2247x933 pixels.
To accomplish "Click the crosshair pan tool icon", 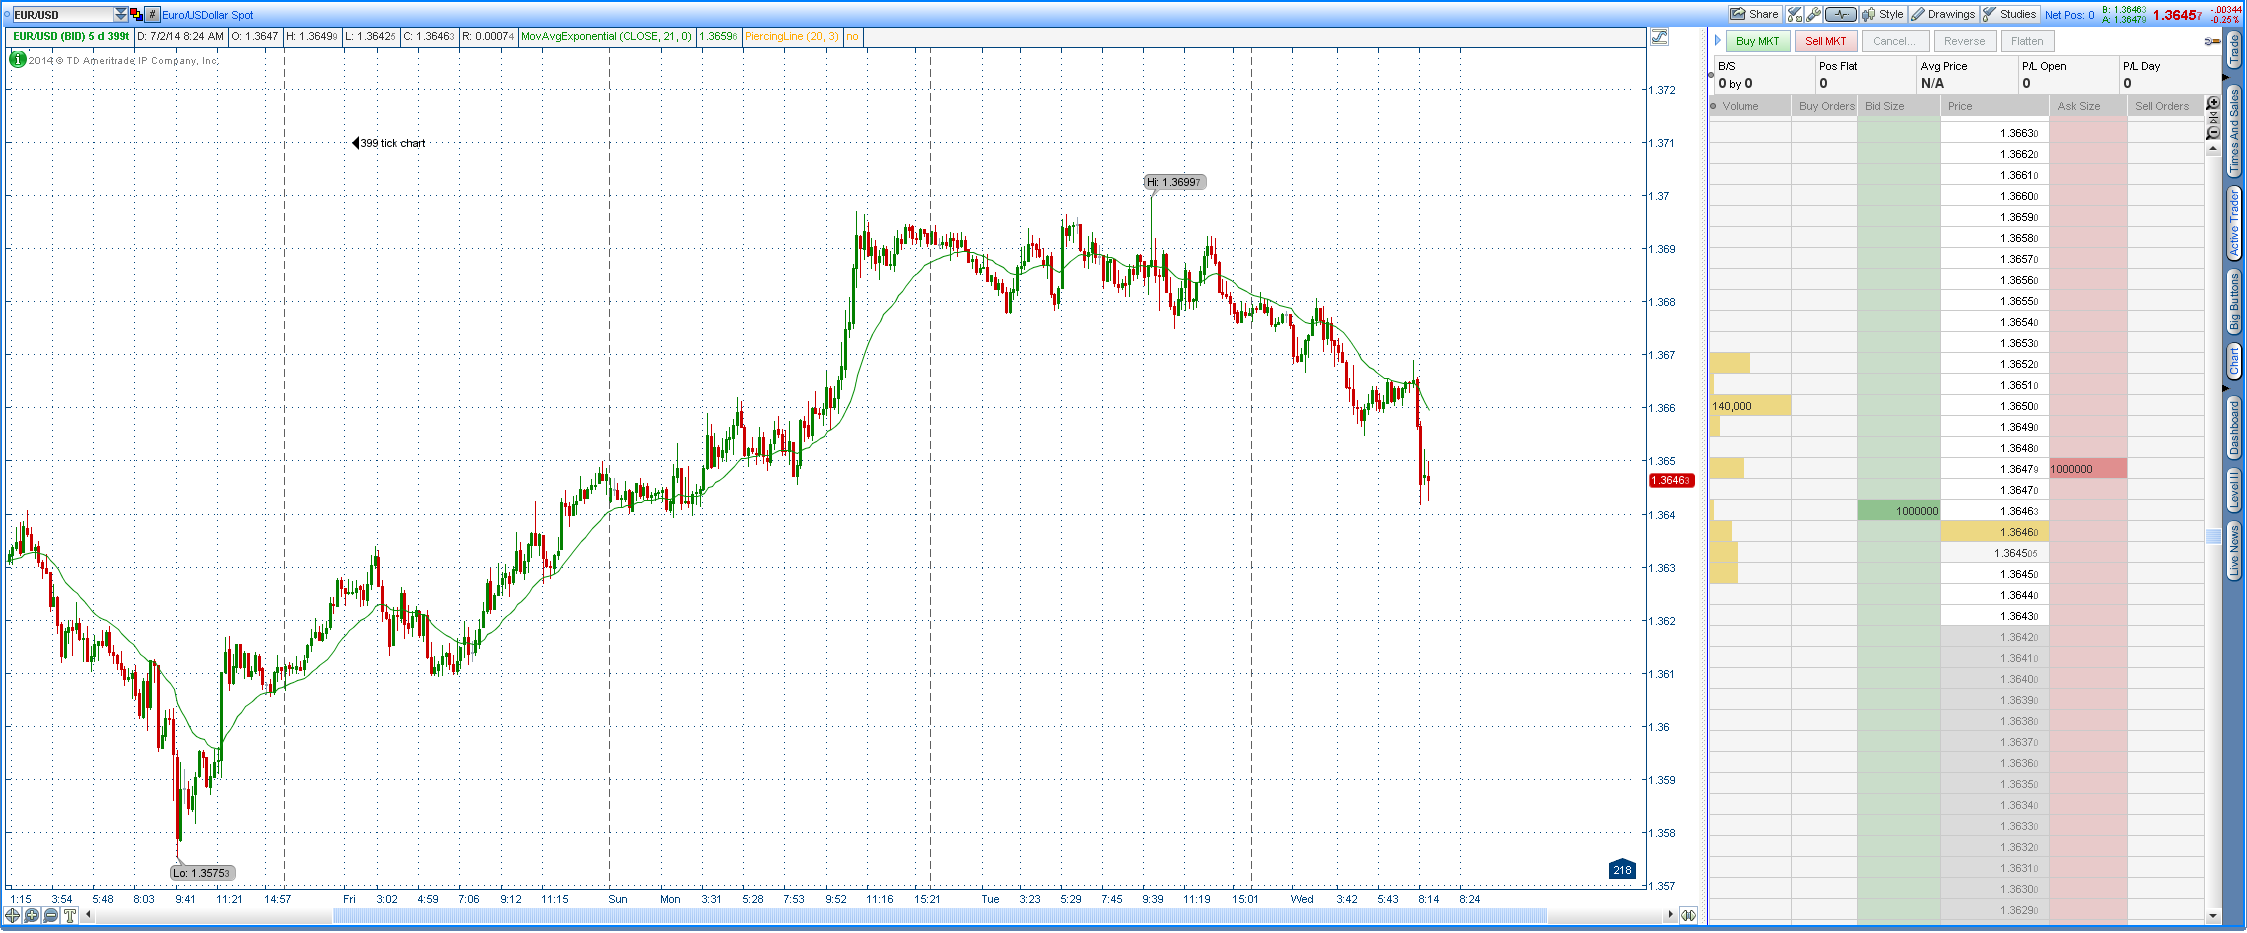I will click(13, 915).
